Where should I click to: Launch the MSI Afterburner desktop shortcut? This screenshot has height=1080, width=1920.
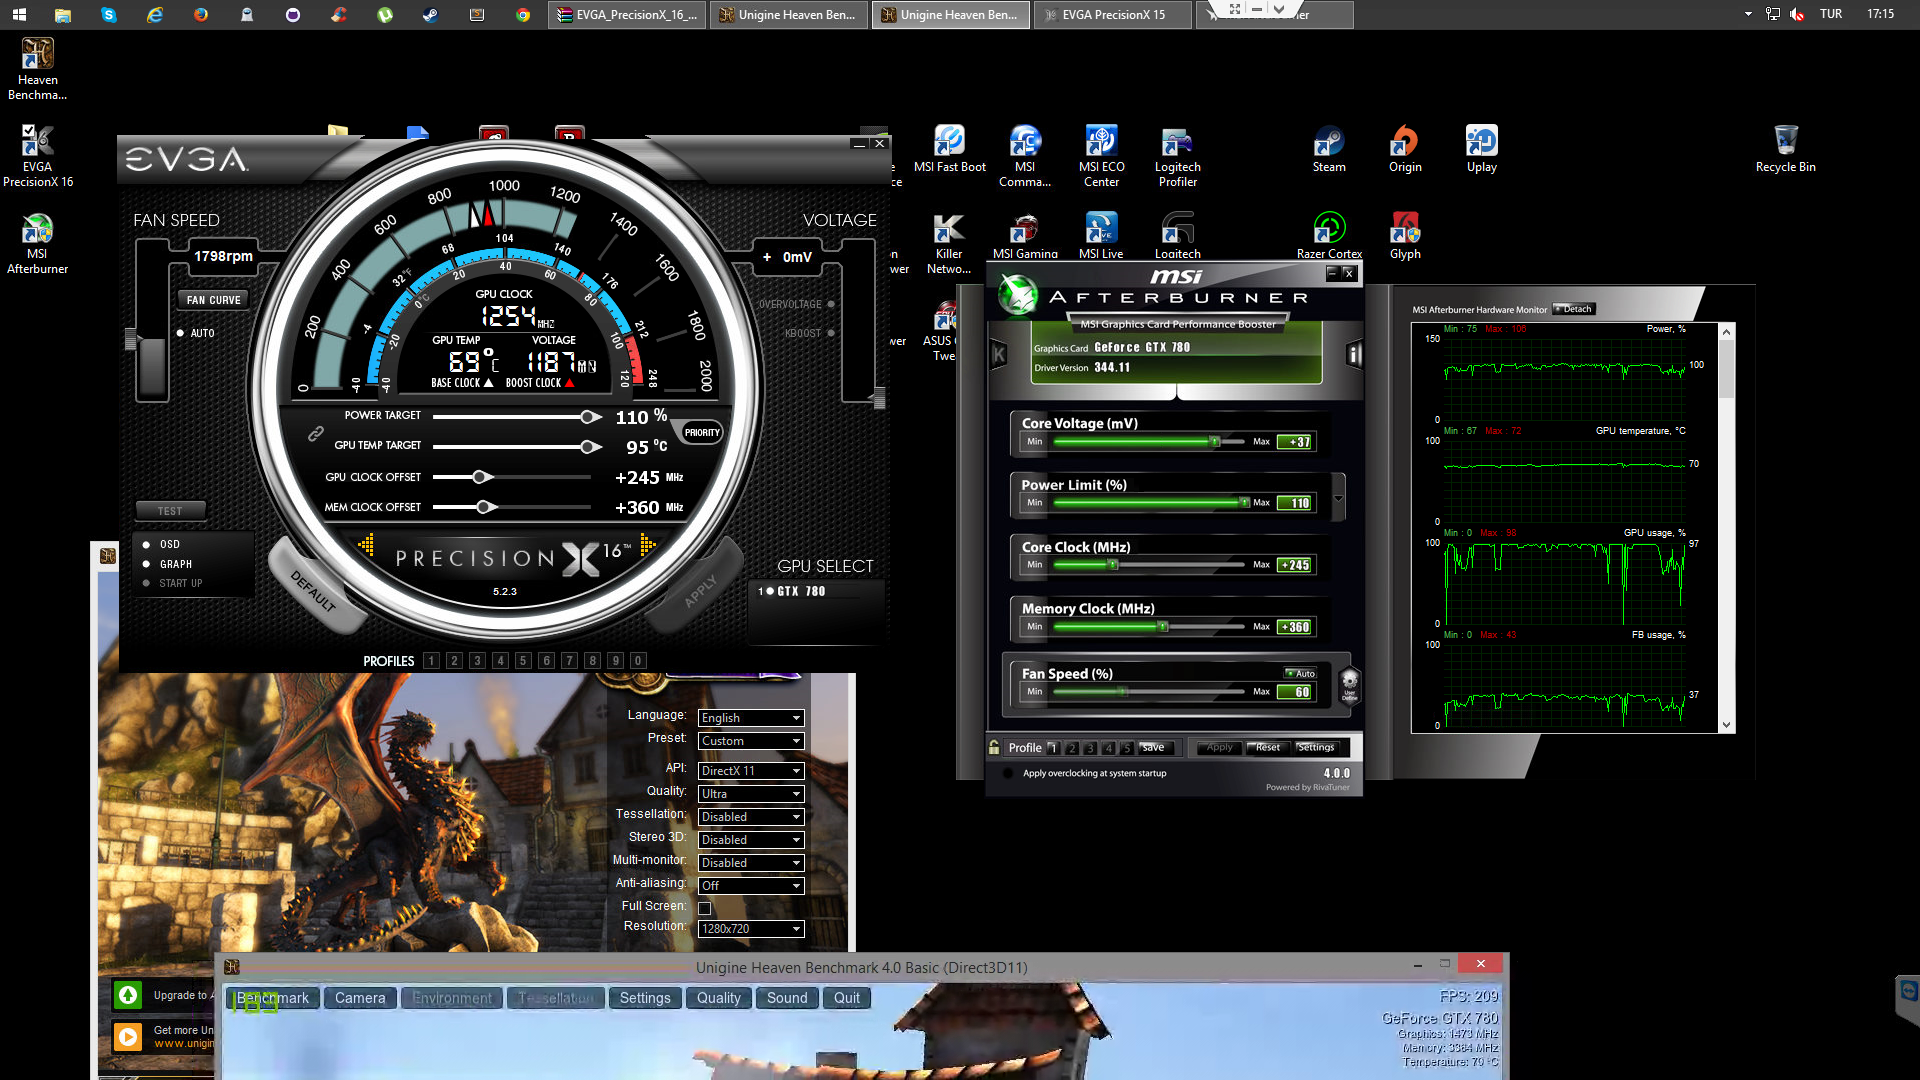tap(38, 243)
